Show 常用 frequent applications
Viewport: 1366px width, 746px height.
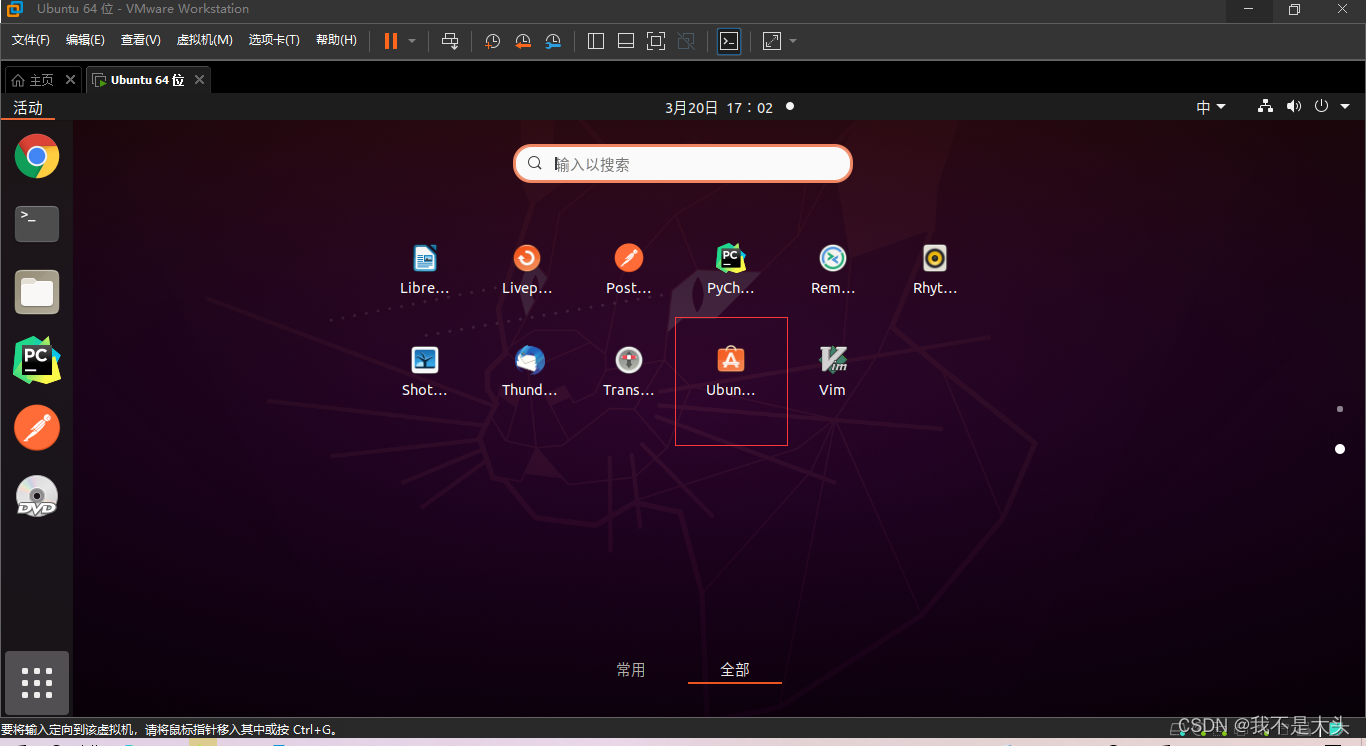(x=631, y=670)
